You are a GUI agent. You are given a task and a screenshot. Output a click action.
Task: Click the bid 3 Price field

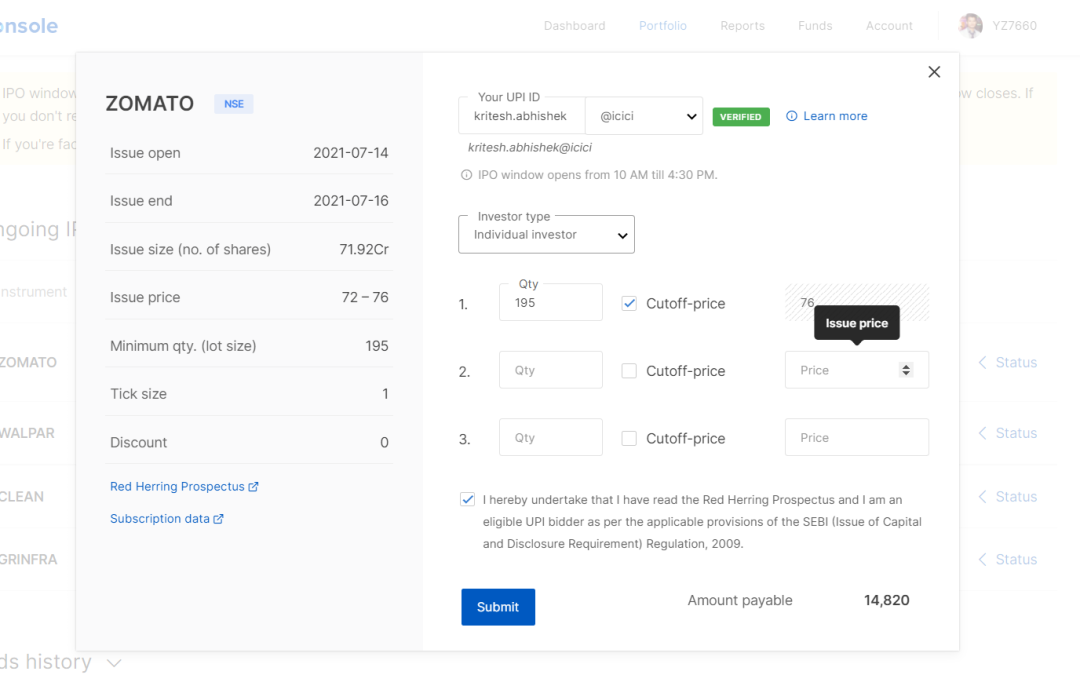[x=857, y=437]
